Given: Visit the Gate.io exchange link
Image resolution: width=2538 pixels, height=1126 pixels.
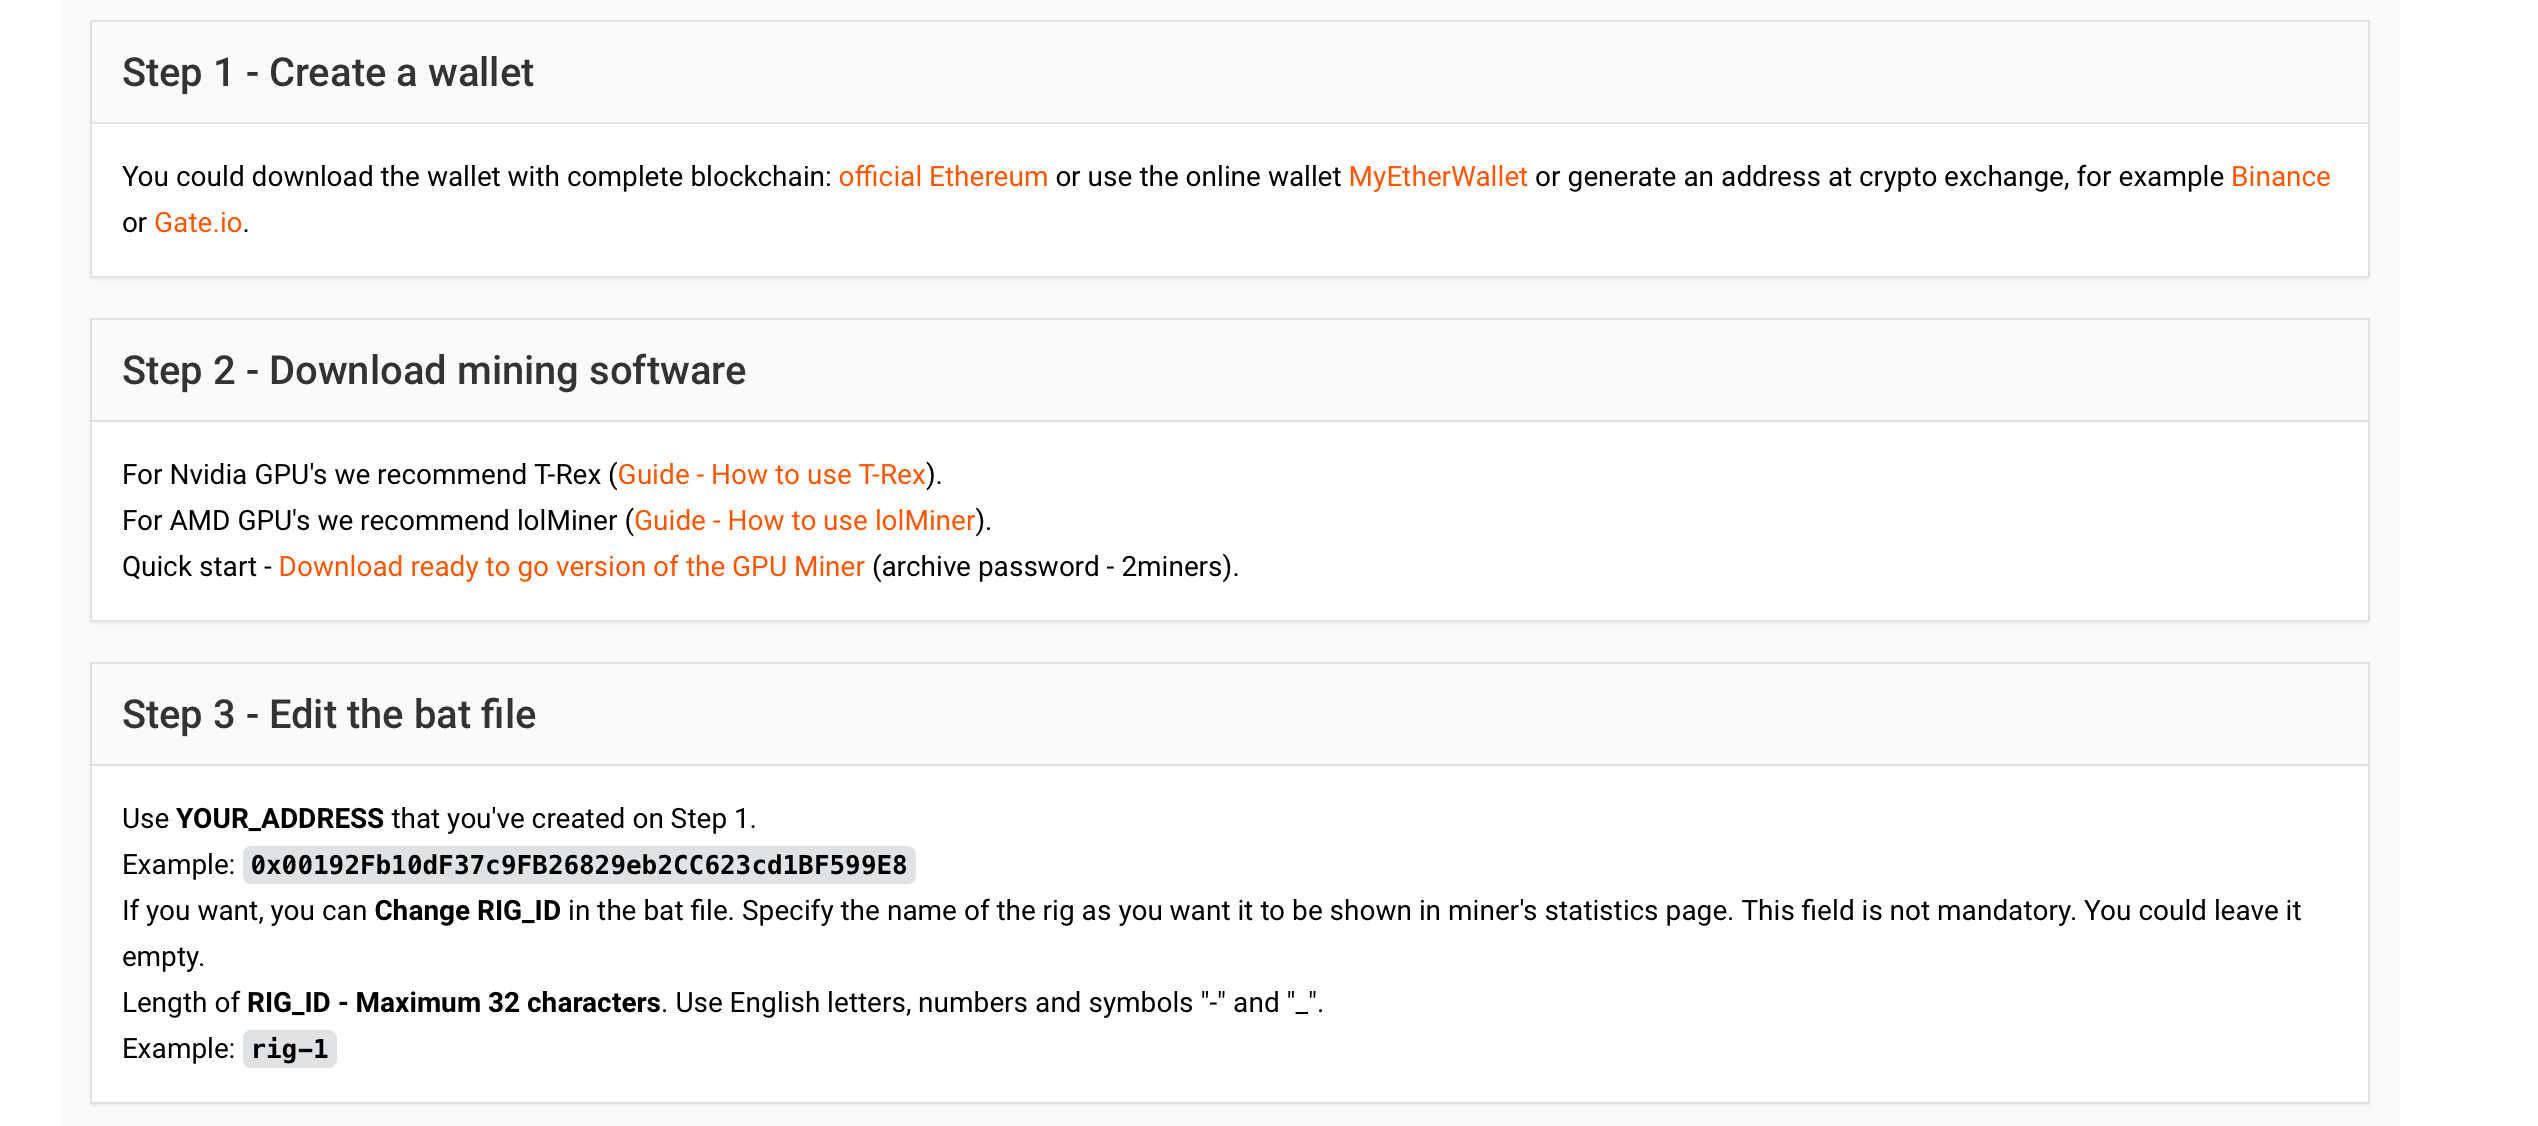Looking at the screenshot, I should (x=198, y=223).
